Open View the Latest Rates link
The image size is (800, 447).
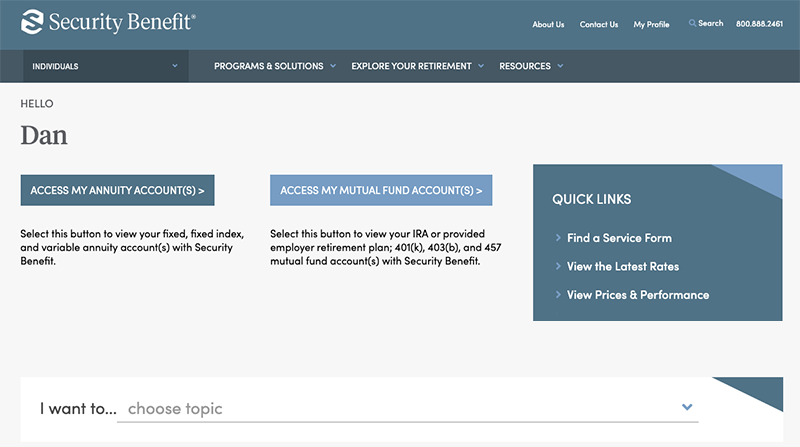623,266
